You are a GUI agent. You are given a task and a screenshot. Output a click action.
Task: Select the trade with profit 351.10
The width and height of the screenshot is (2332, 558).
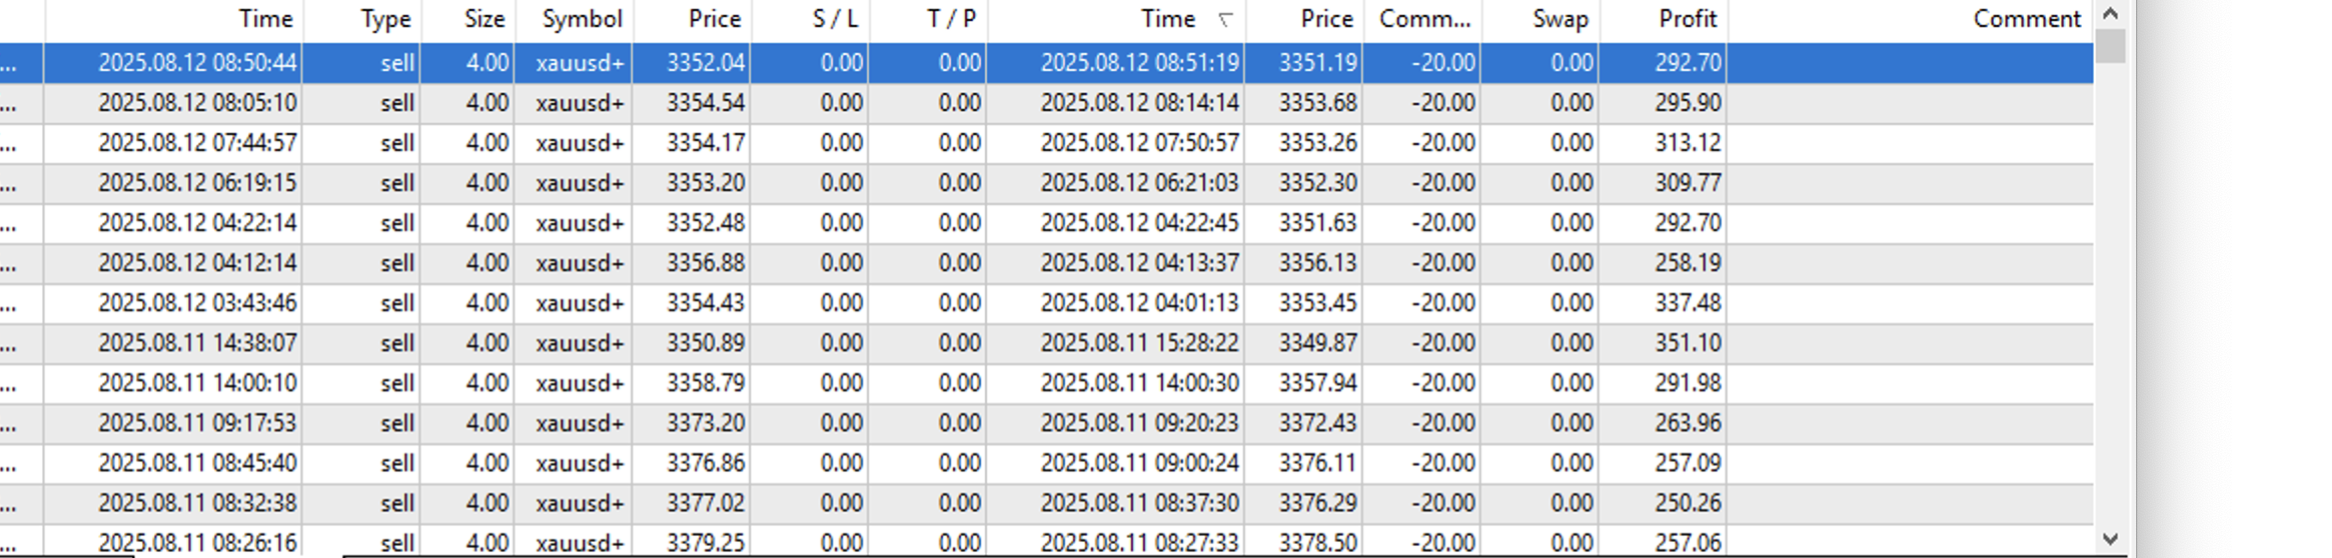tap(1687, 343)
